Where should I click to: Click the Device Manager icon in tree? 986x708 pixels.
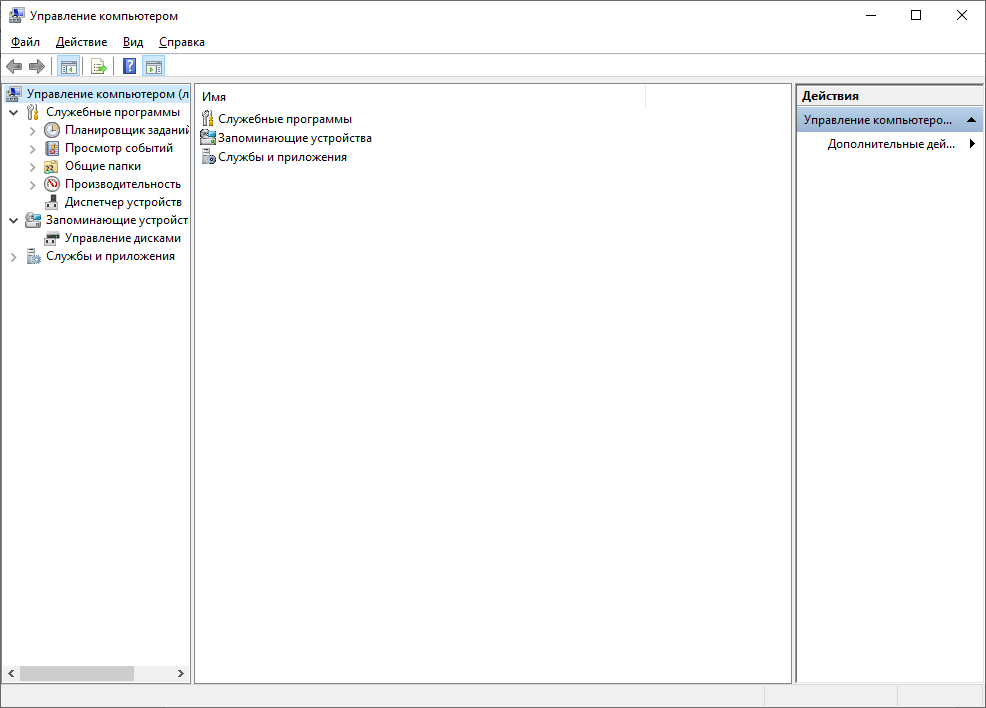[52, 202]
